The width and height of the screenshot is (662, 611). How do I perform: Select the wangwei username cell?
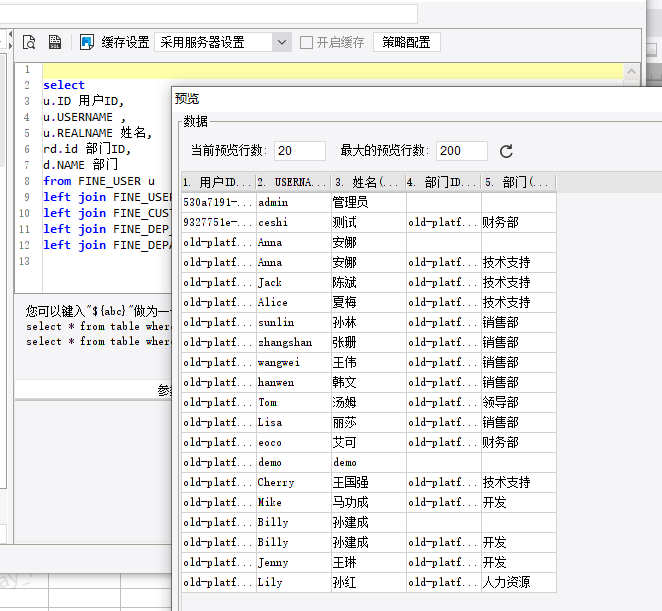(293, 362)
